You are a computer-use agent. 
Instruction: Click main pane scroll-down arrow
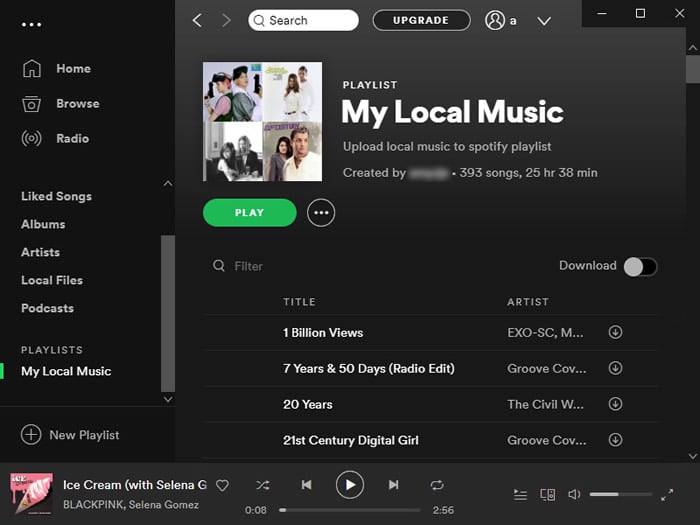point(692,456)
